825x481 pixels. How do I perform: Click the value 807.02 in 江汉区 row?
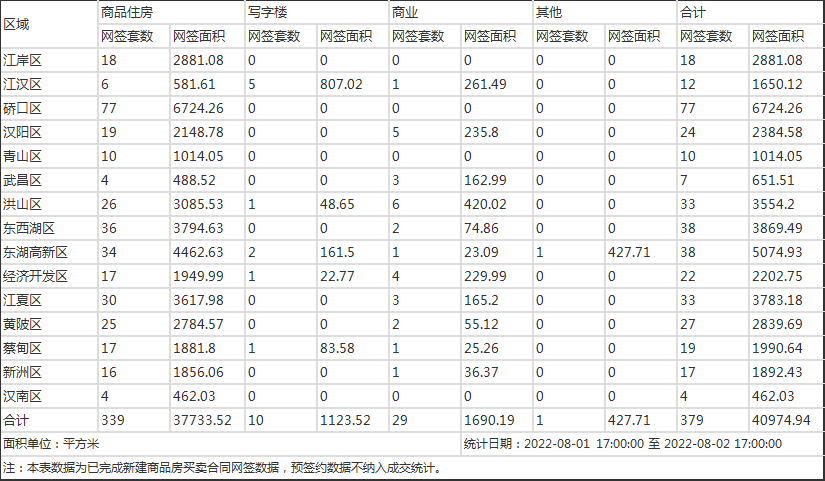tap(341, 84)
